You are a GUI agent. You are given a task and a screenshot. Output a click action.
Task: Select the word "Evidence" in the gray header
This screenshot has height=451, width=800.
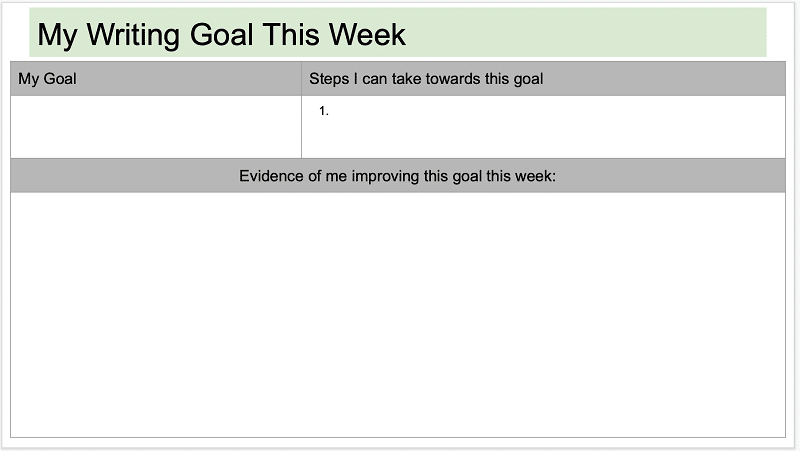tap(273, 176)
